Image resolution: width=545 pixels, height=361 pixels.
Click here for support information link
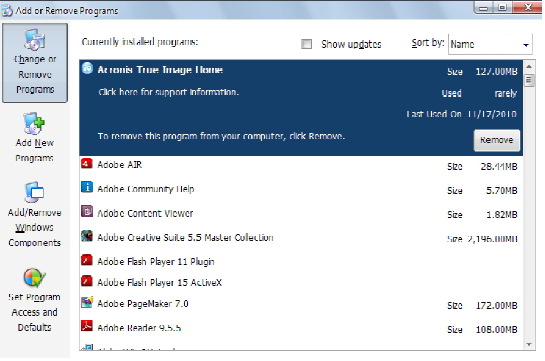169,92
